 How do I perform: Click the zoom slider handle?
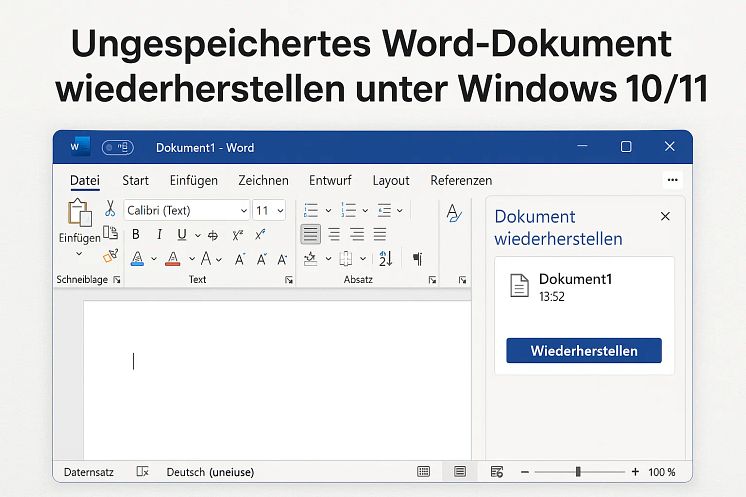tap(578, 472)
